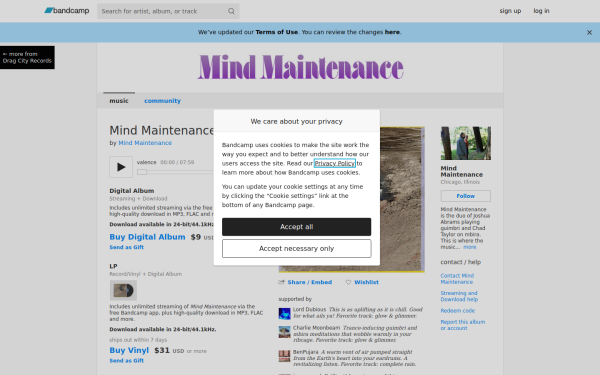Click the track progress slider handle
The height and width of the screenshot is (375, 600).
(x=142, y=172)
